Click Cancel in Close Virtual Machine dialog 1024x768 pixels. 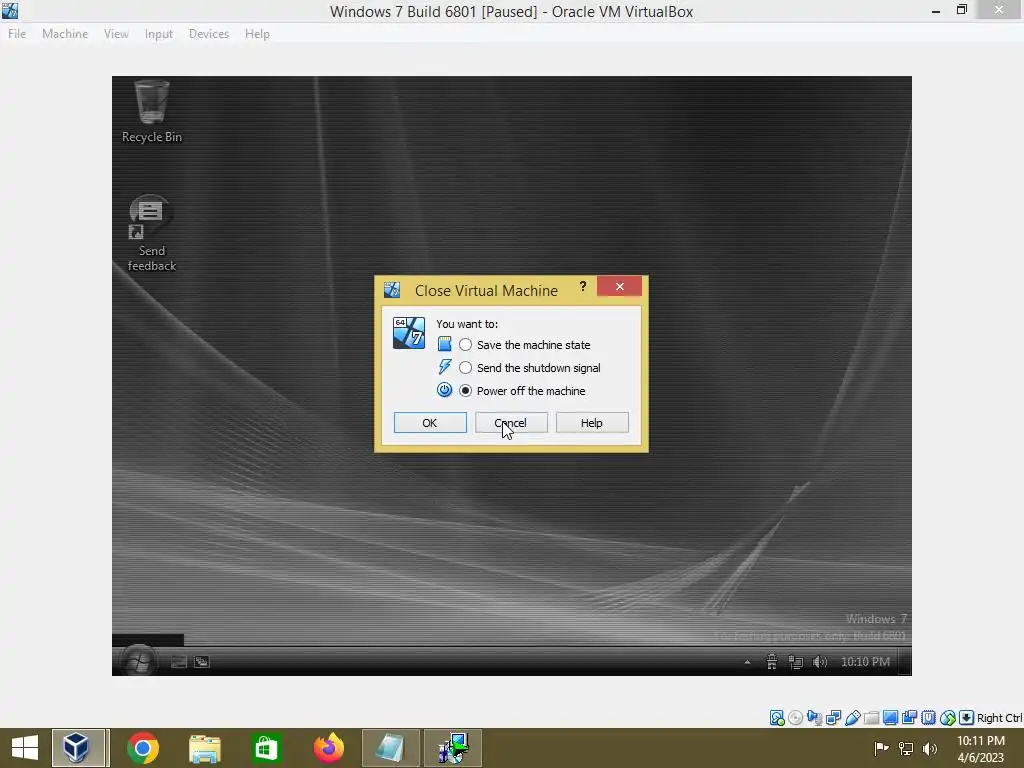(x=511, y=423)
